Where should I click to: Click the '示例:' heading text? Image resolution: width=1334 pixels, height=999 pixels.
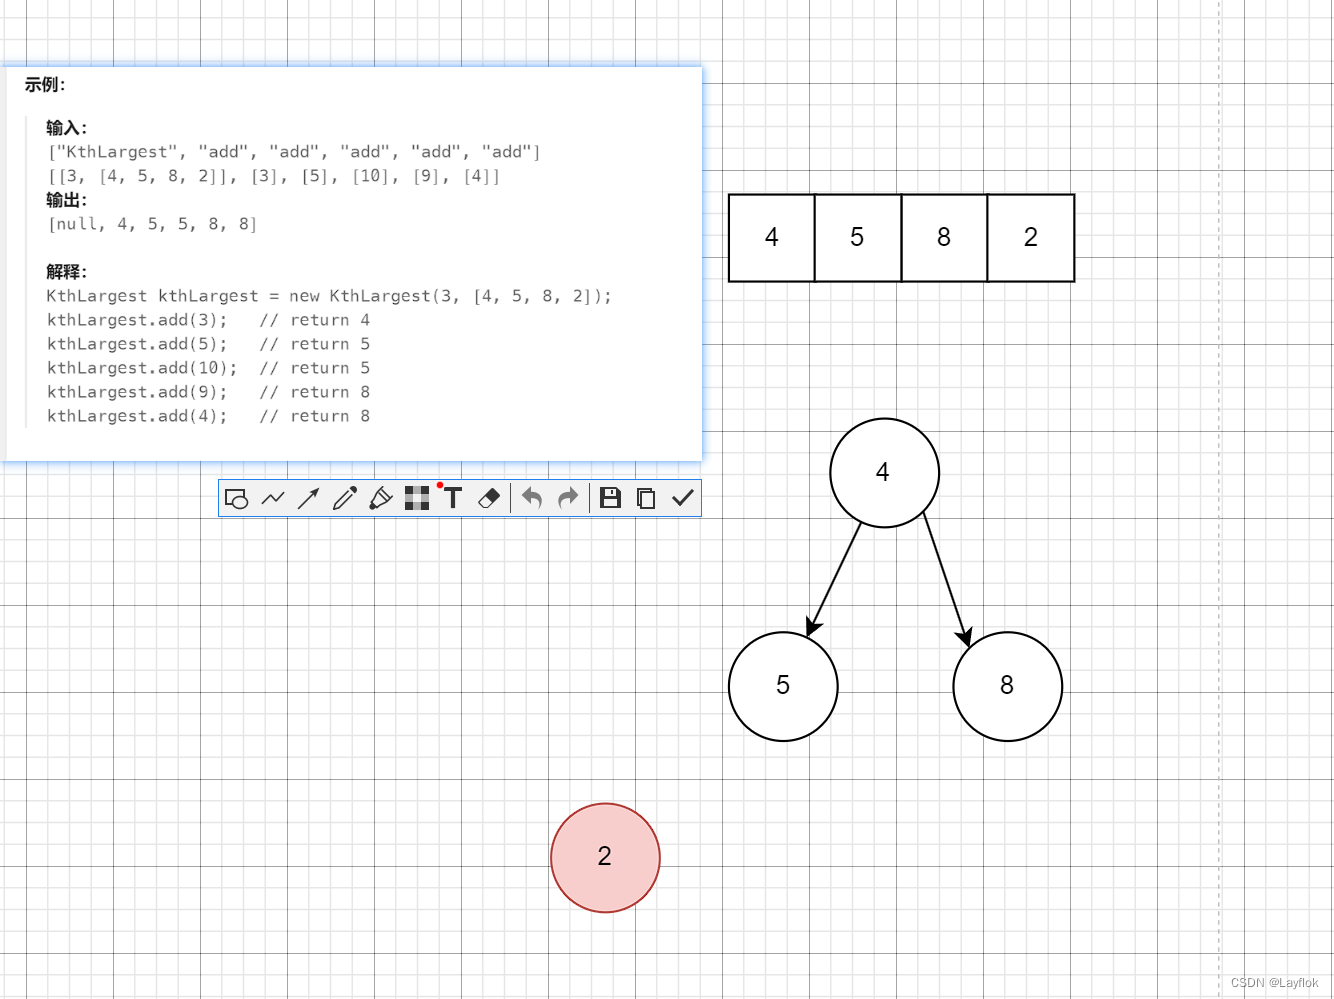(45, 85)
